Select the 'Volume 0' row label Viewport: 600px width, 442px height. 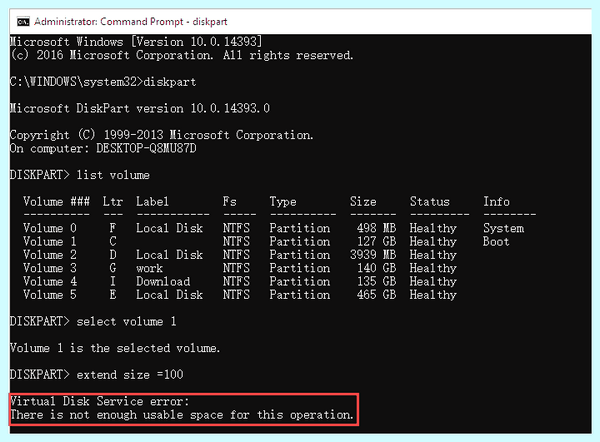click(50, 228)
